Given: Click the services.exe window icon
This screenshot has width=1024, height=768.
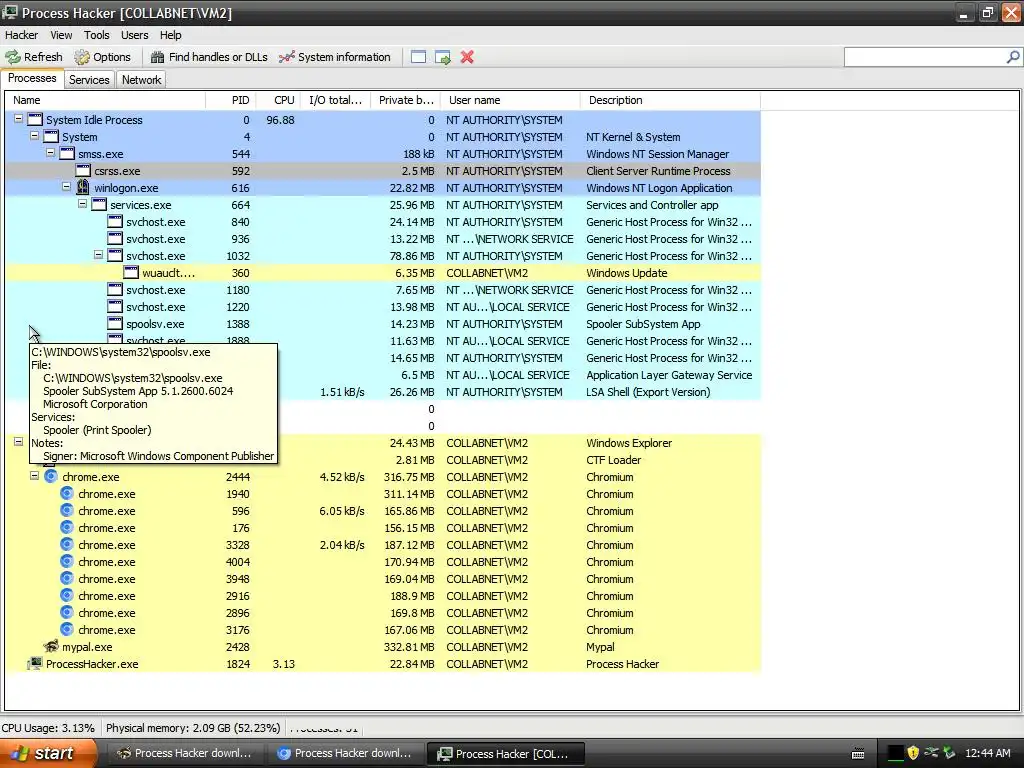Looking at the screenshot, I should coord(99,204).
